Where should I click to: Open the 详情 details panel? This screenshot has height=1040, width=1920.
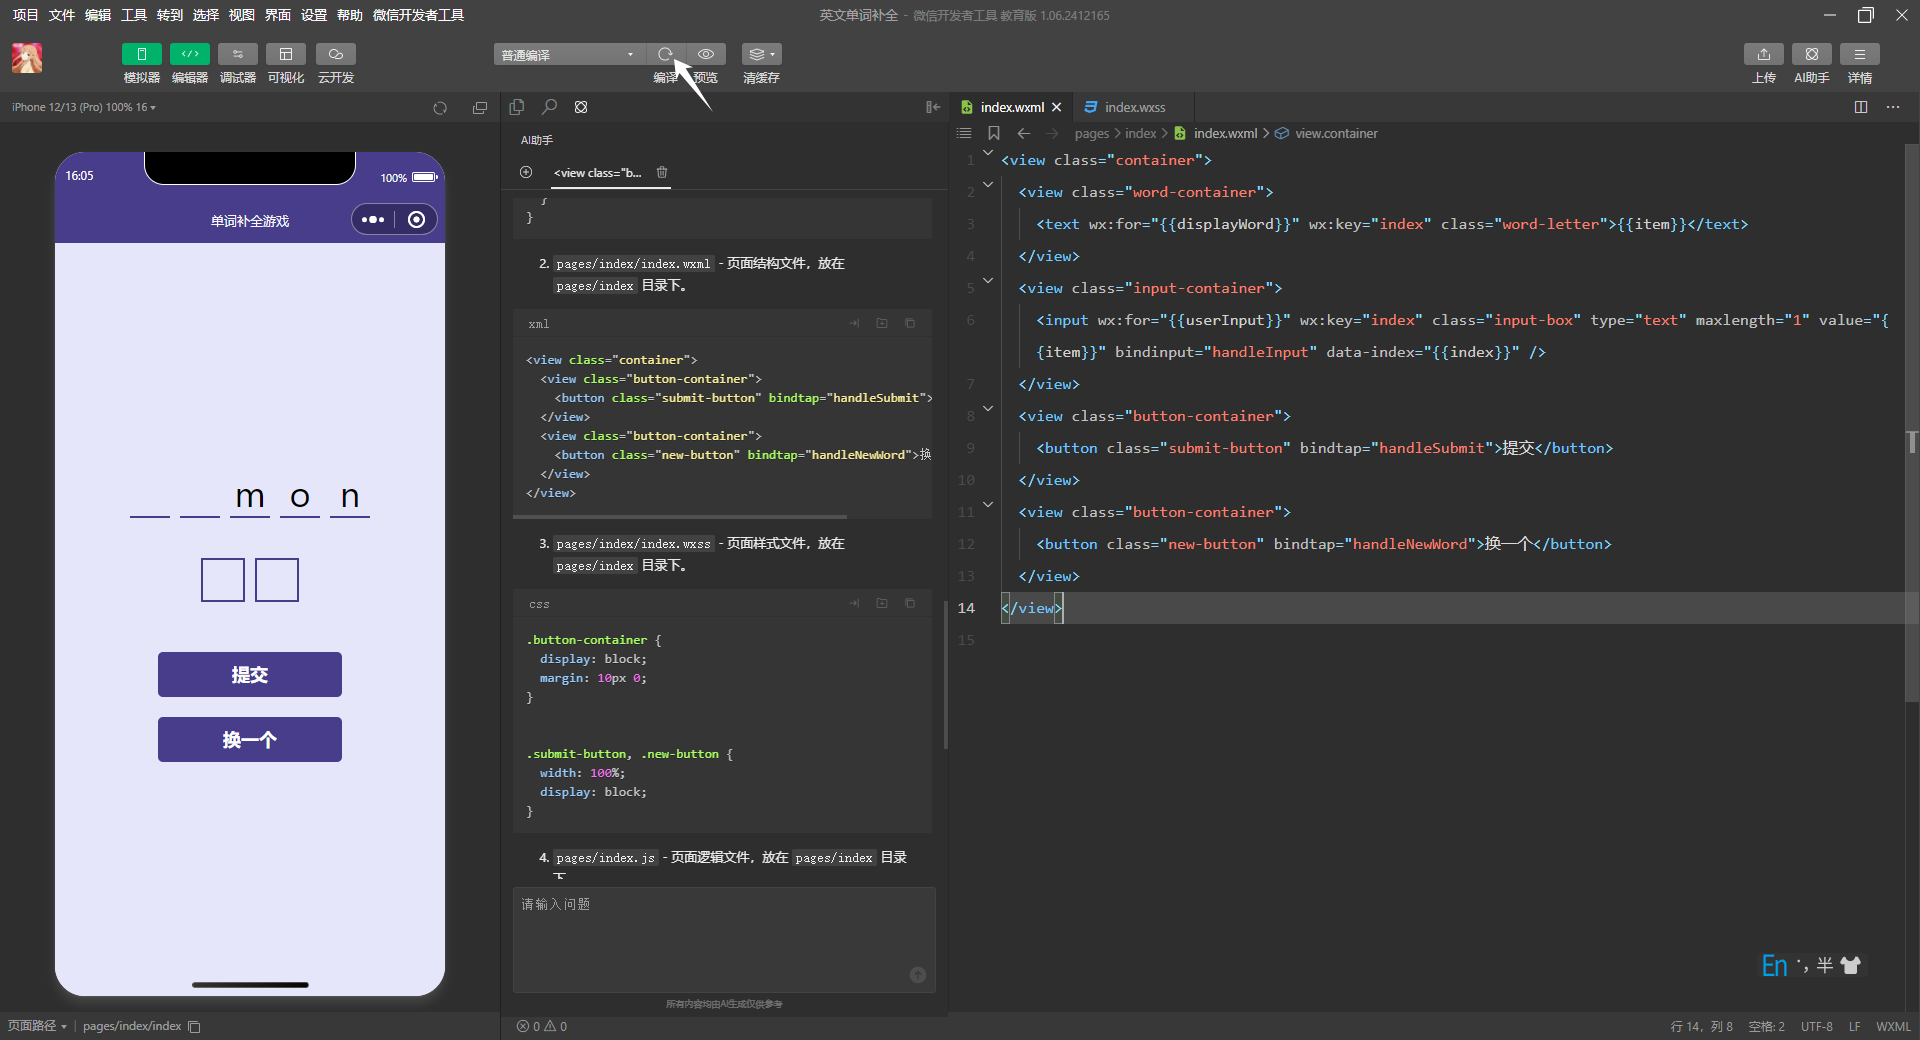click(x=1860, y=54)
